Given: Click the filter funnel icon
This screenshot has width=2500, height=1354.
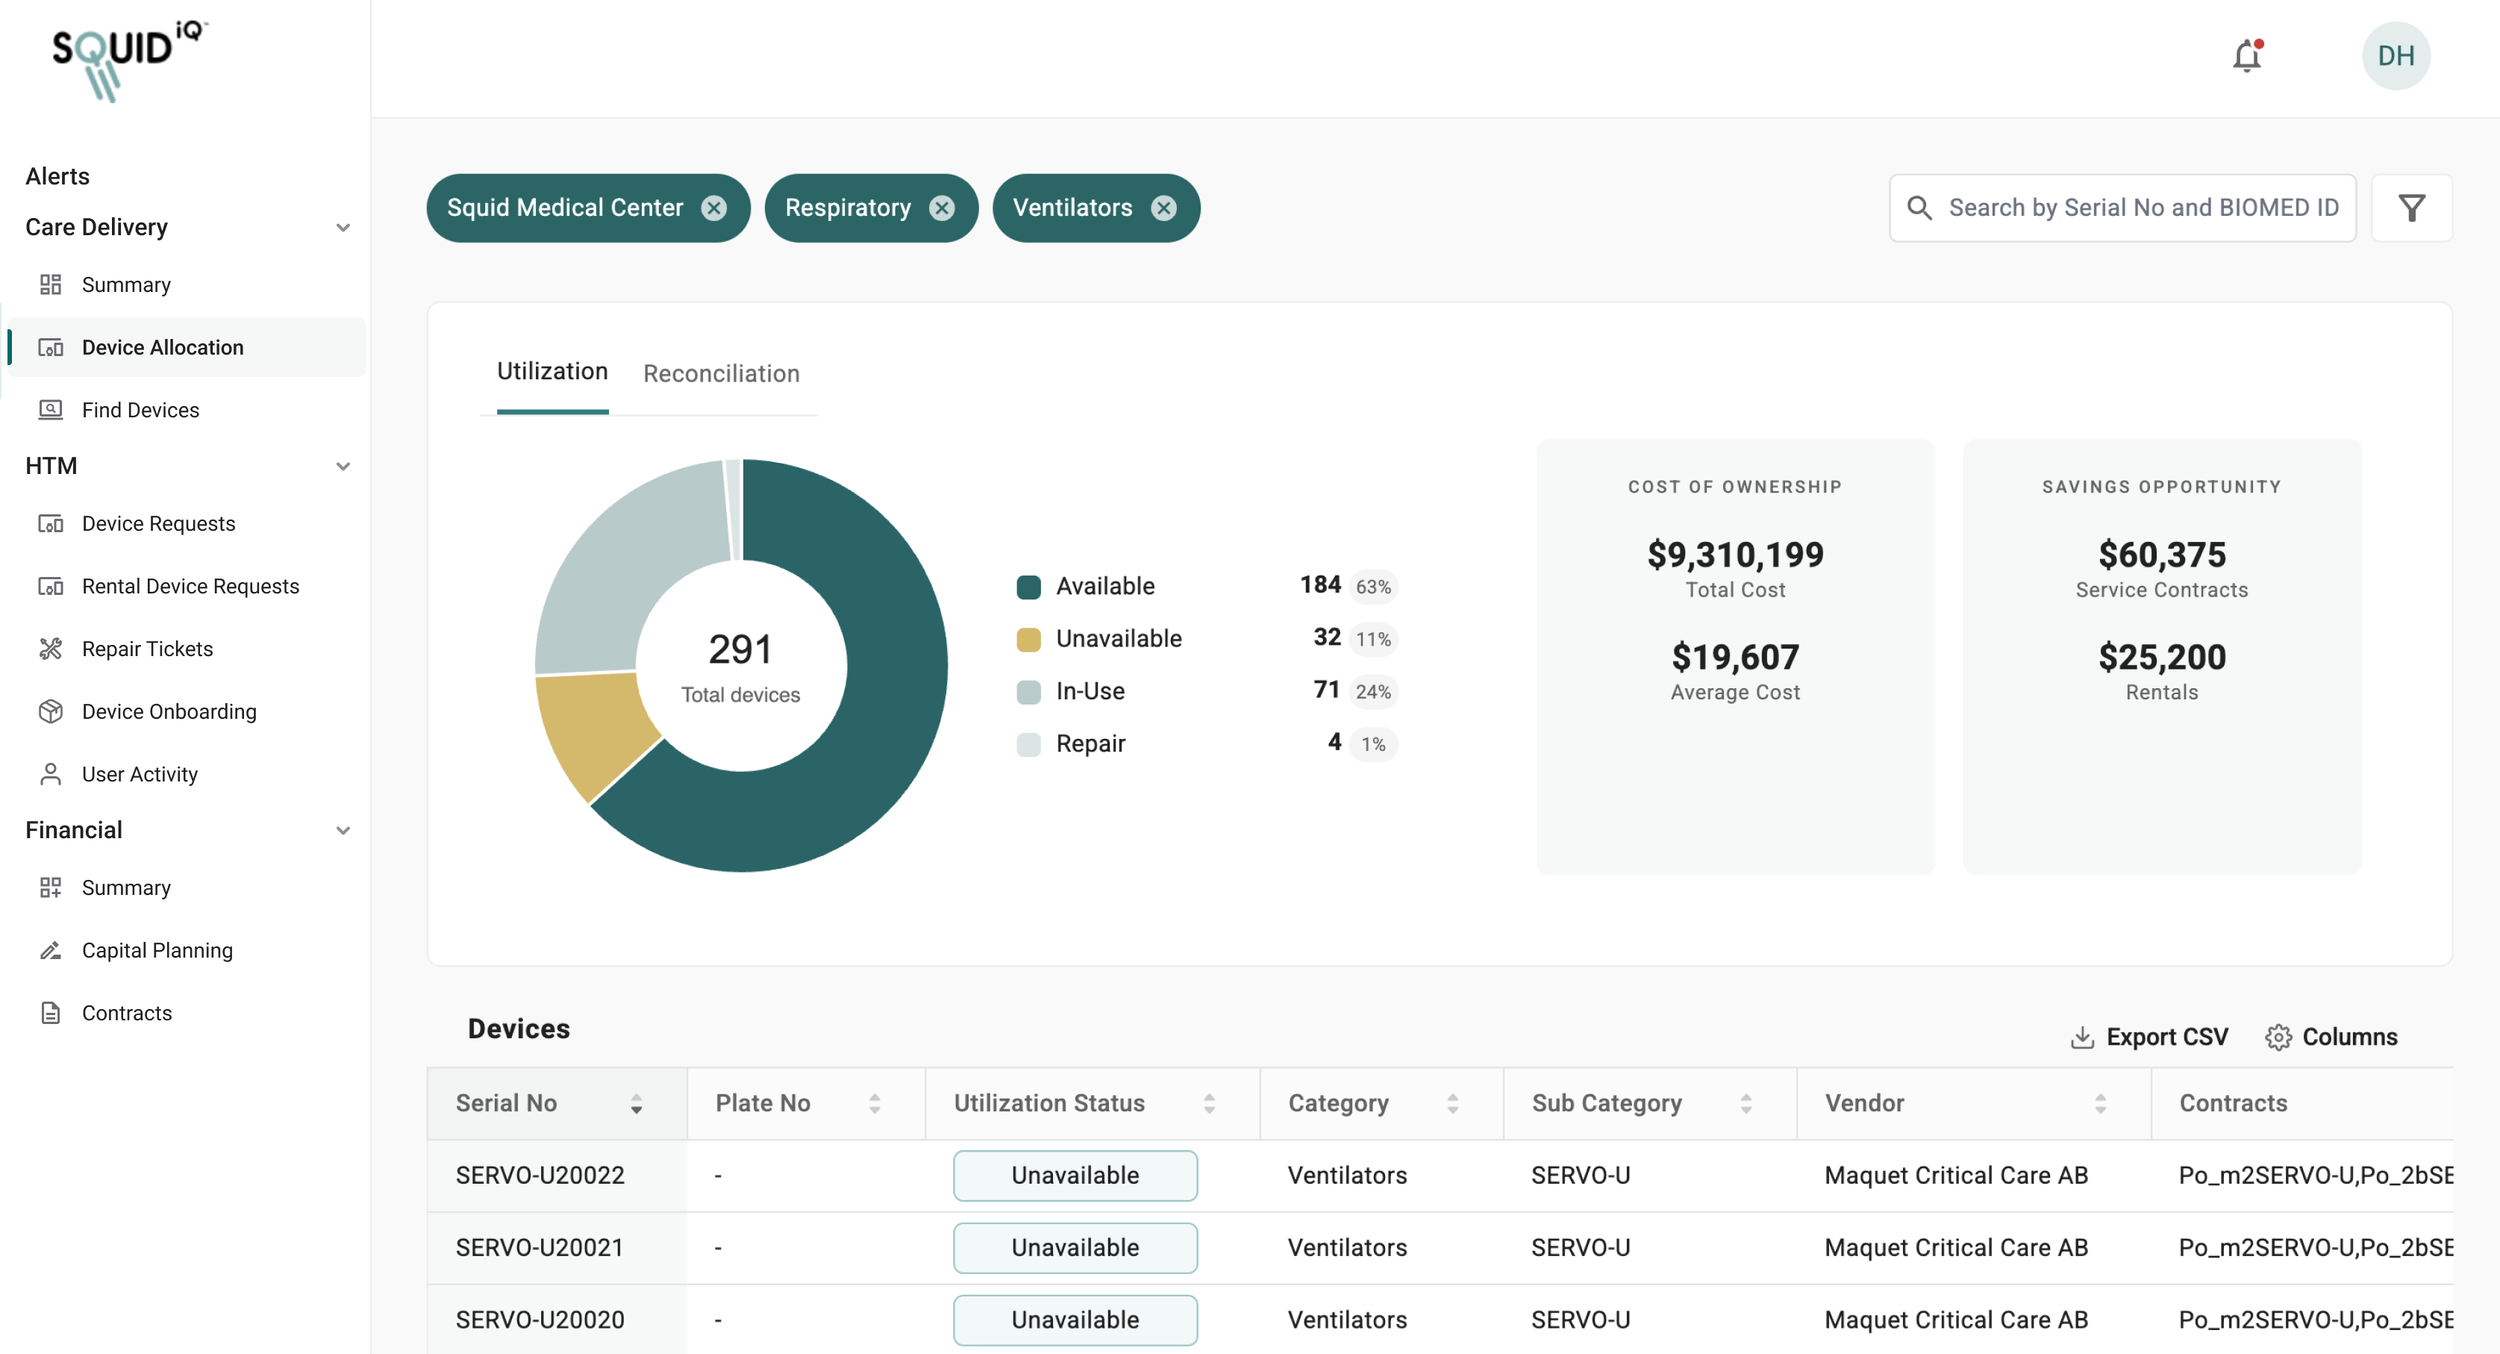Looking at the screenshot, I should 2411,208.
